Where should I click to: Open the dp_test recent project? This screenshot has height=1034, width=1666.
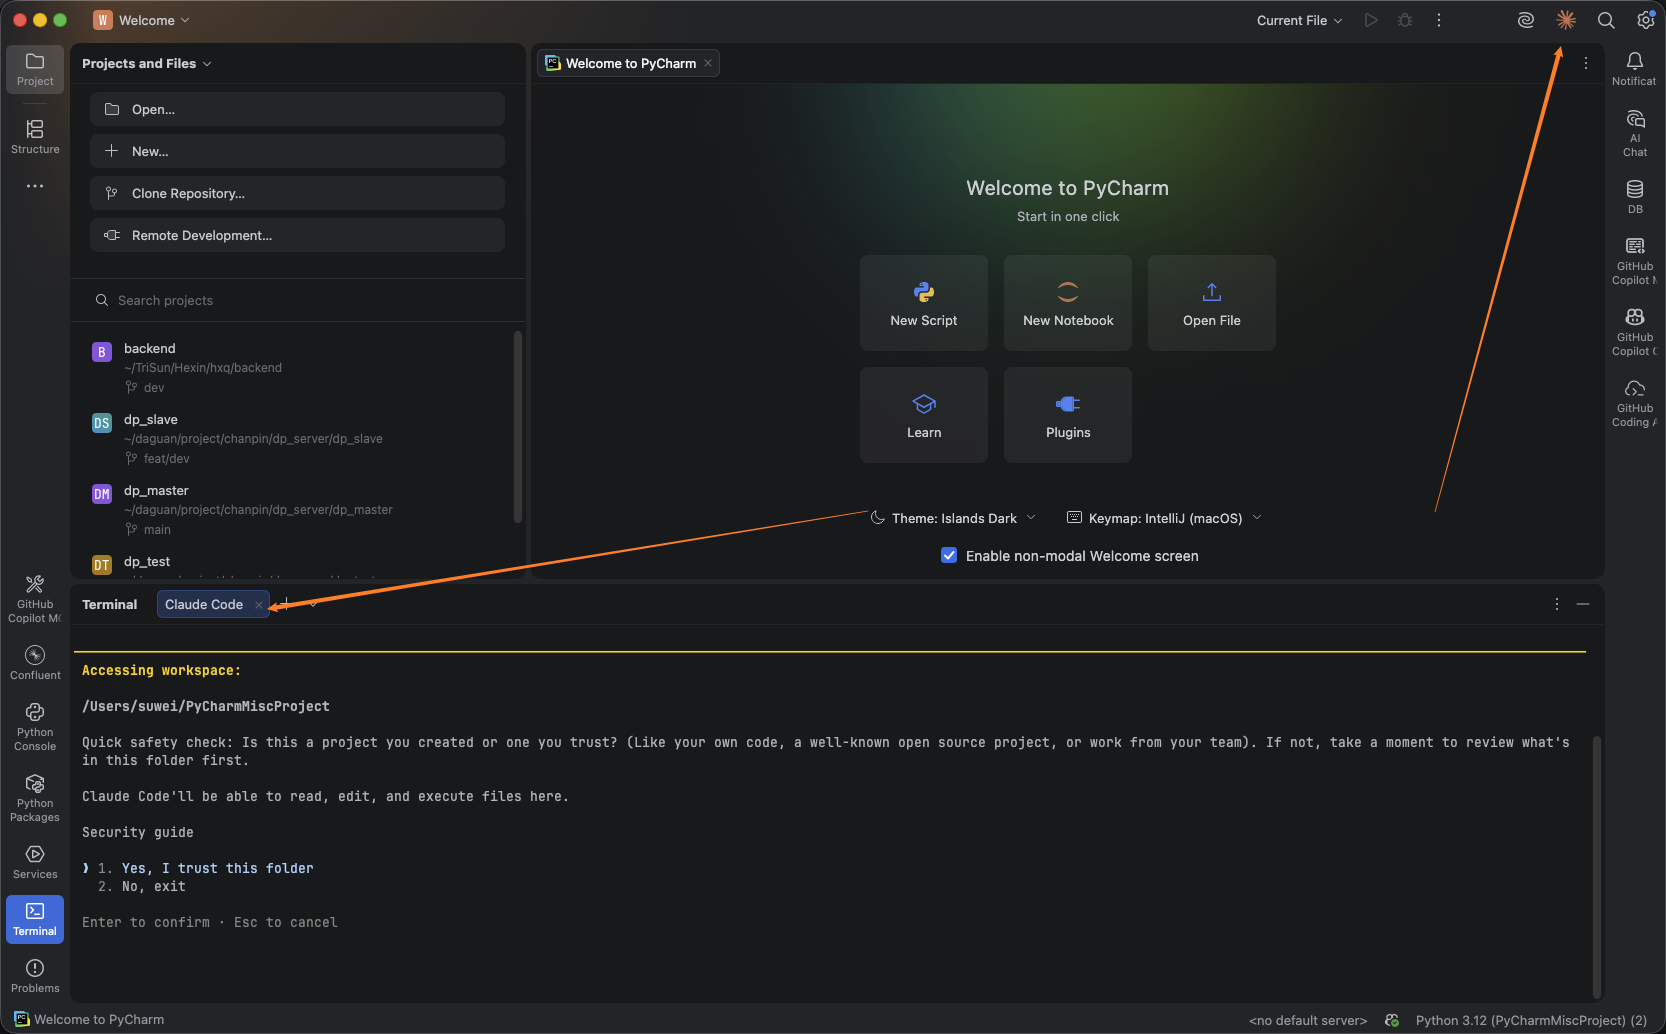pos(297,563)
